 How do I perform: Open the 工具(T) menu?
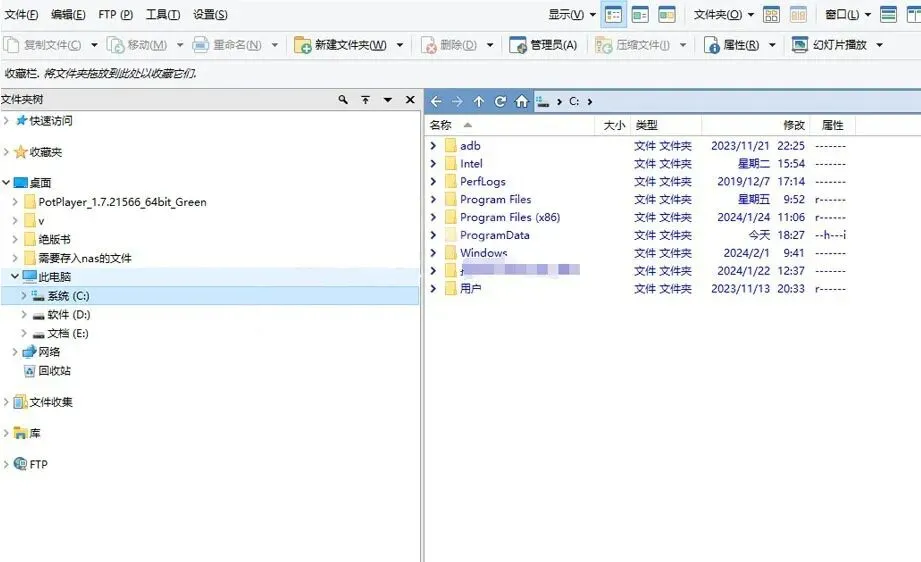click(x=163, y=14)
